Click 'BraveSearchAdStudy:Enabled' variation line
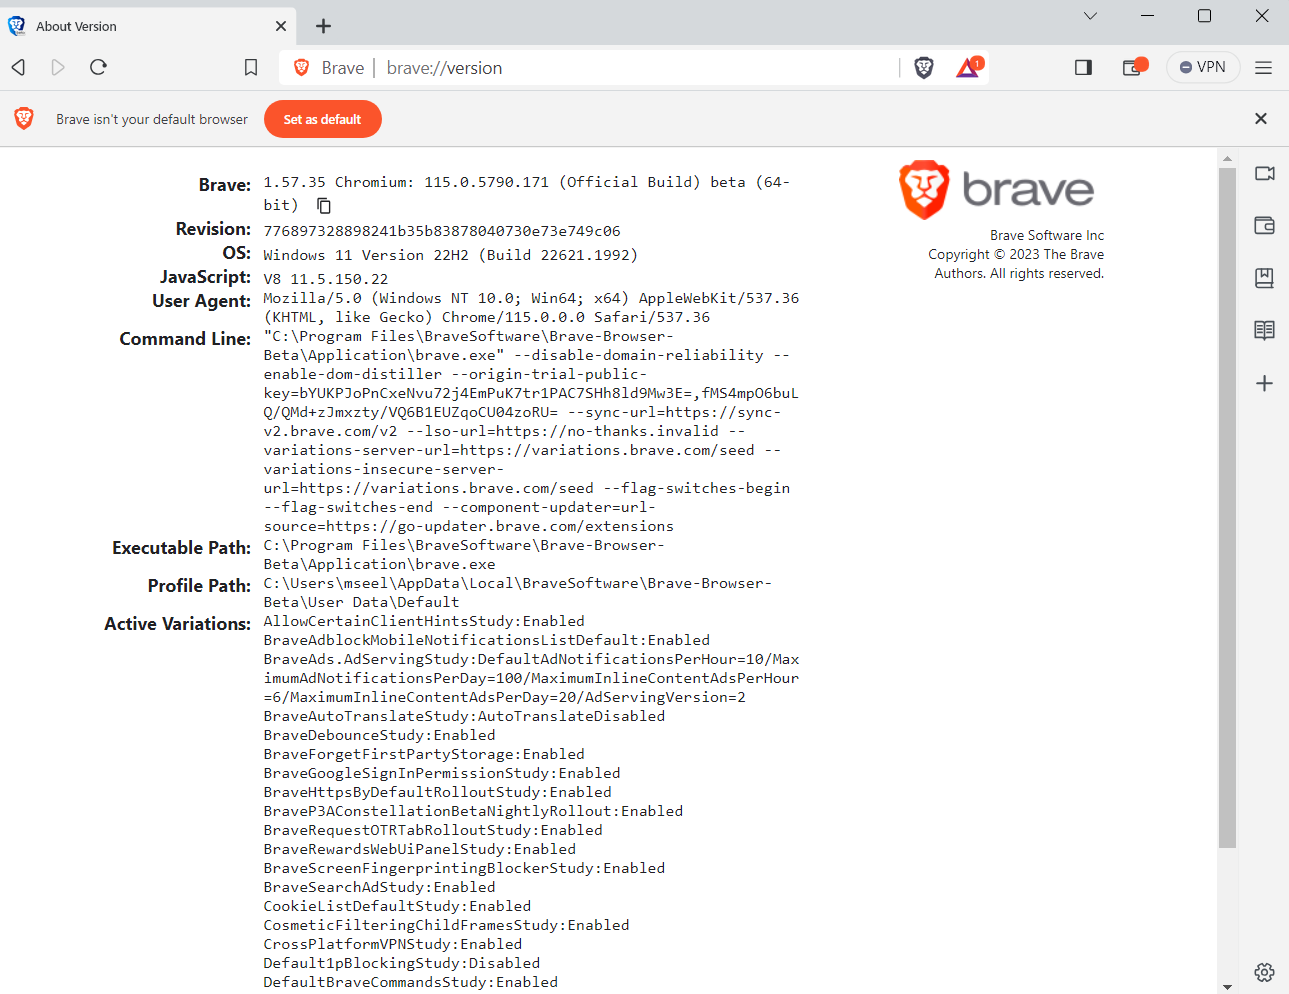Viewport: 1289px width, 994px height. click(x=379, y=887)
